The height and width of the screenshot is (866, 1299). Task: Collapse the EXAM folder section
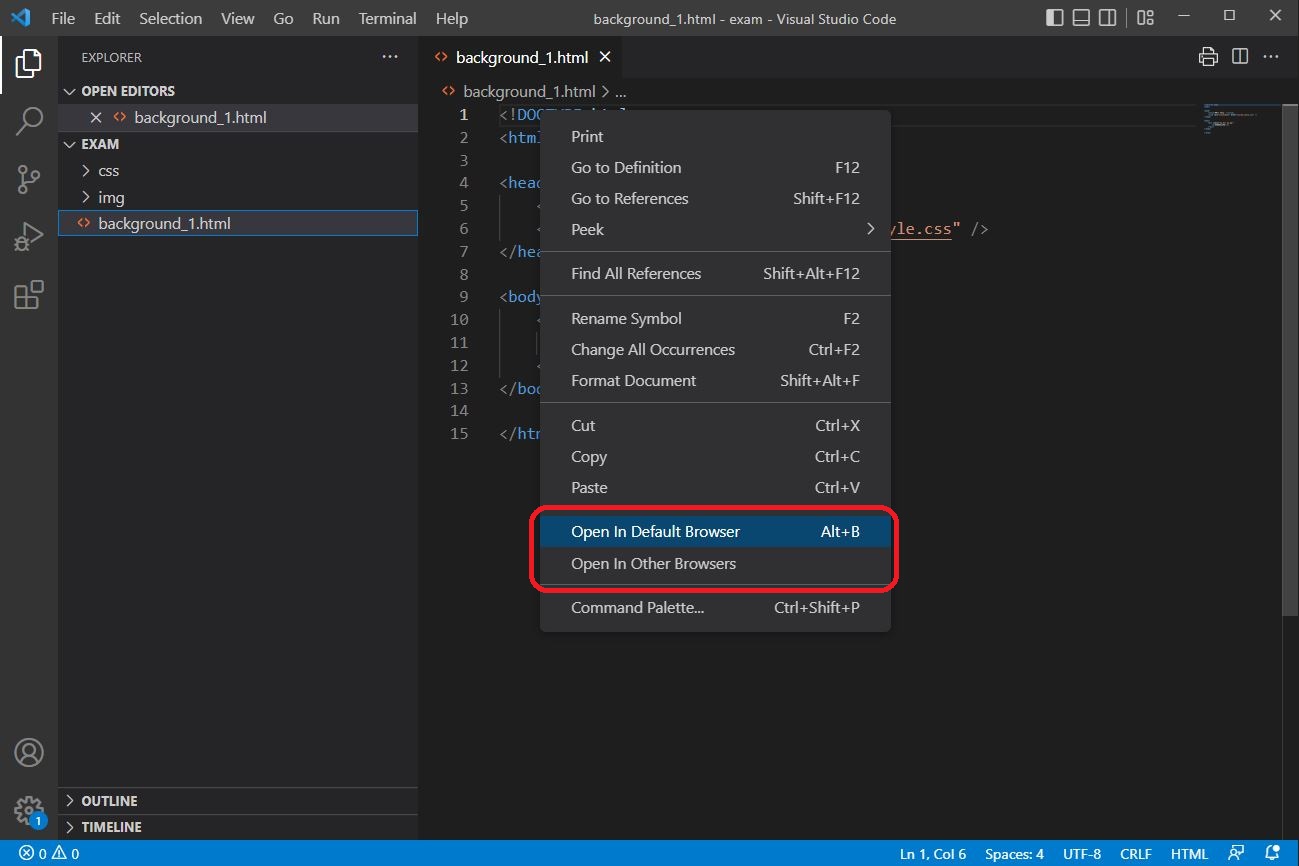pos(238,144)
